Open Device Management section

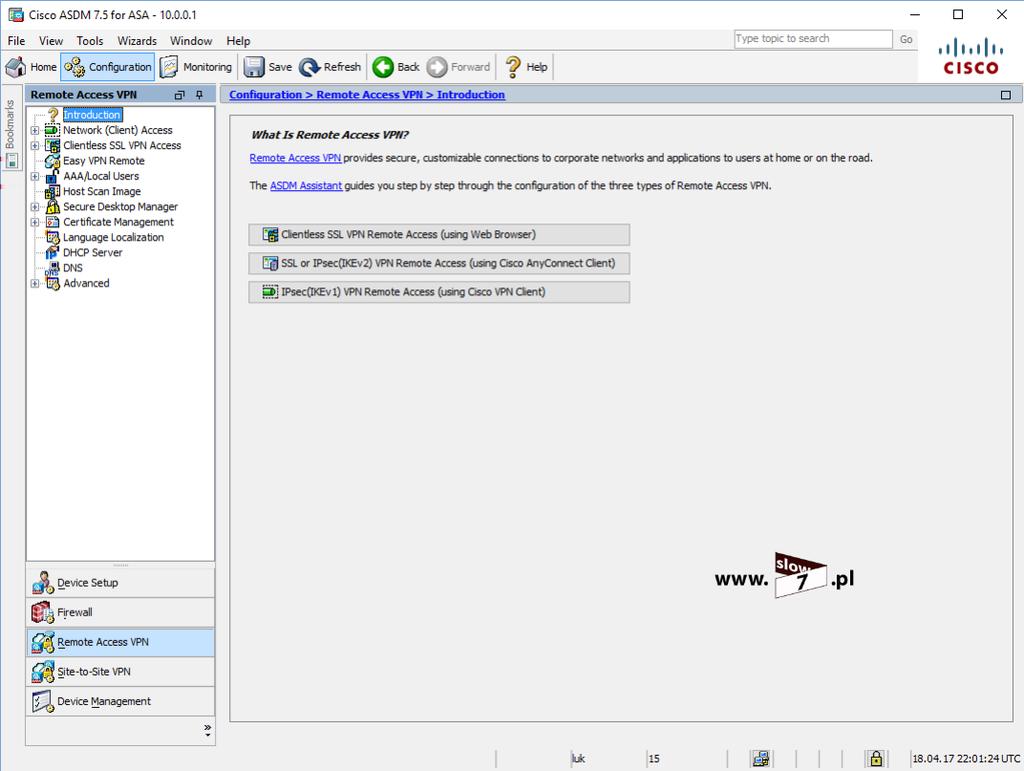tap(120, 701)
